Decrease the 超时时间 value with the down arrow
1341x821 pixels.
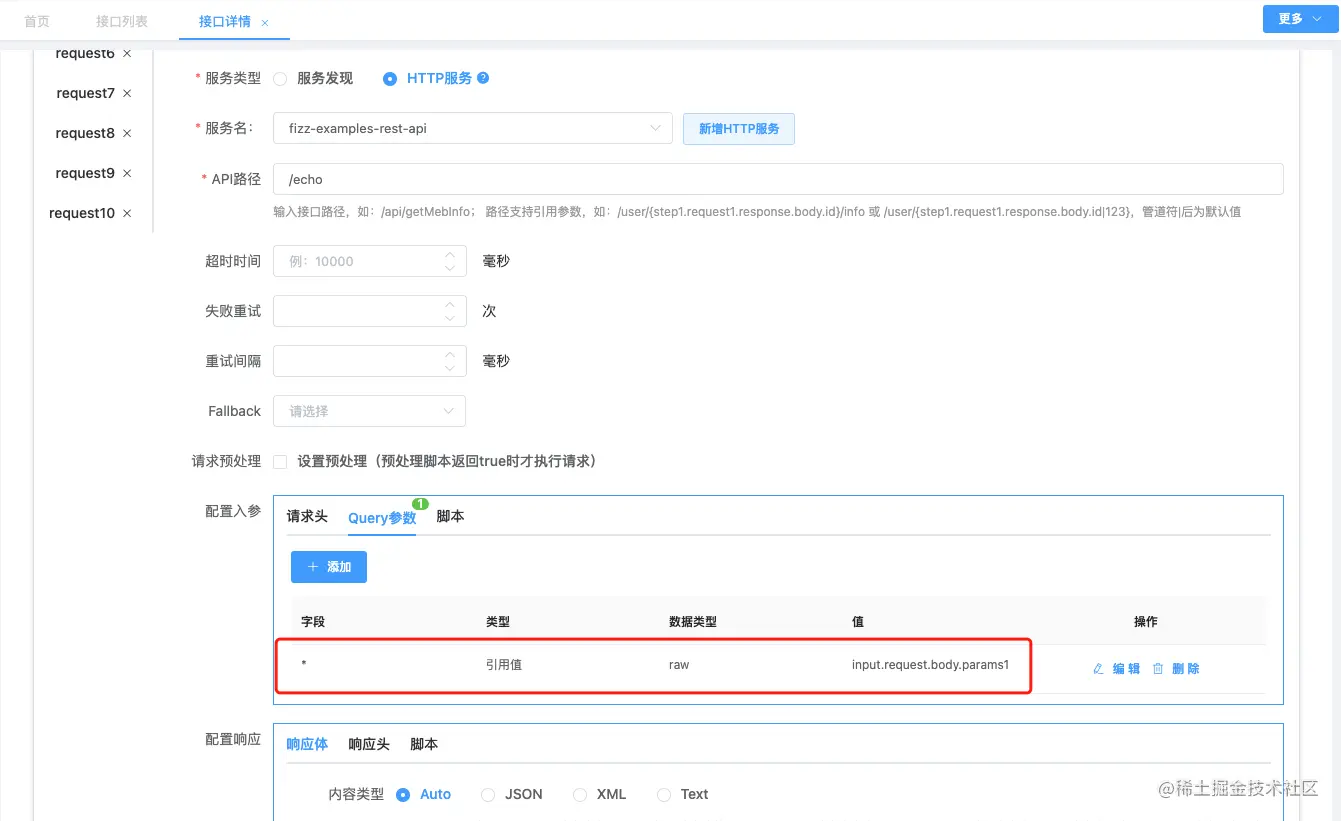click(450, 268)
